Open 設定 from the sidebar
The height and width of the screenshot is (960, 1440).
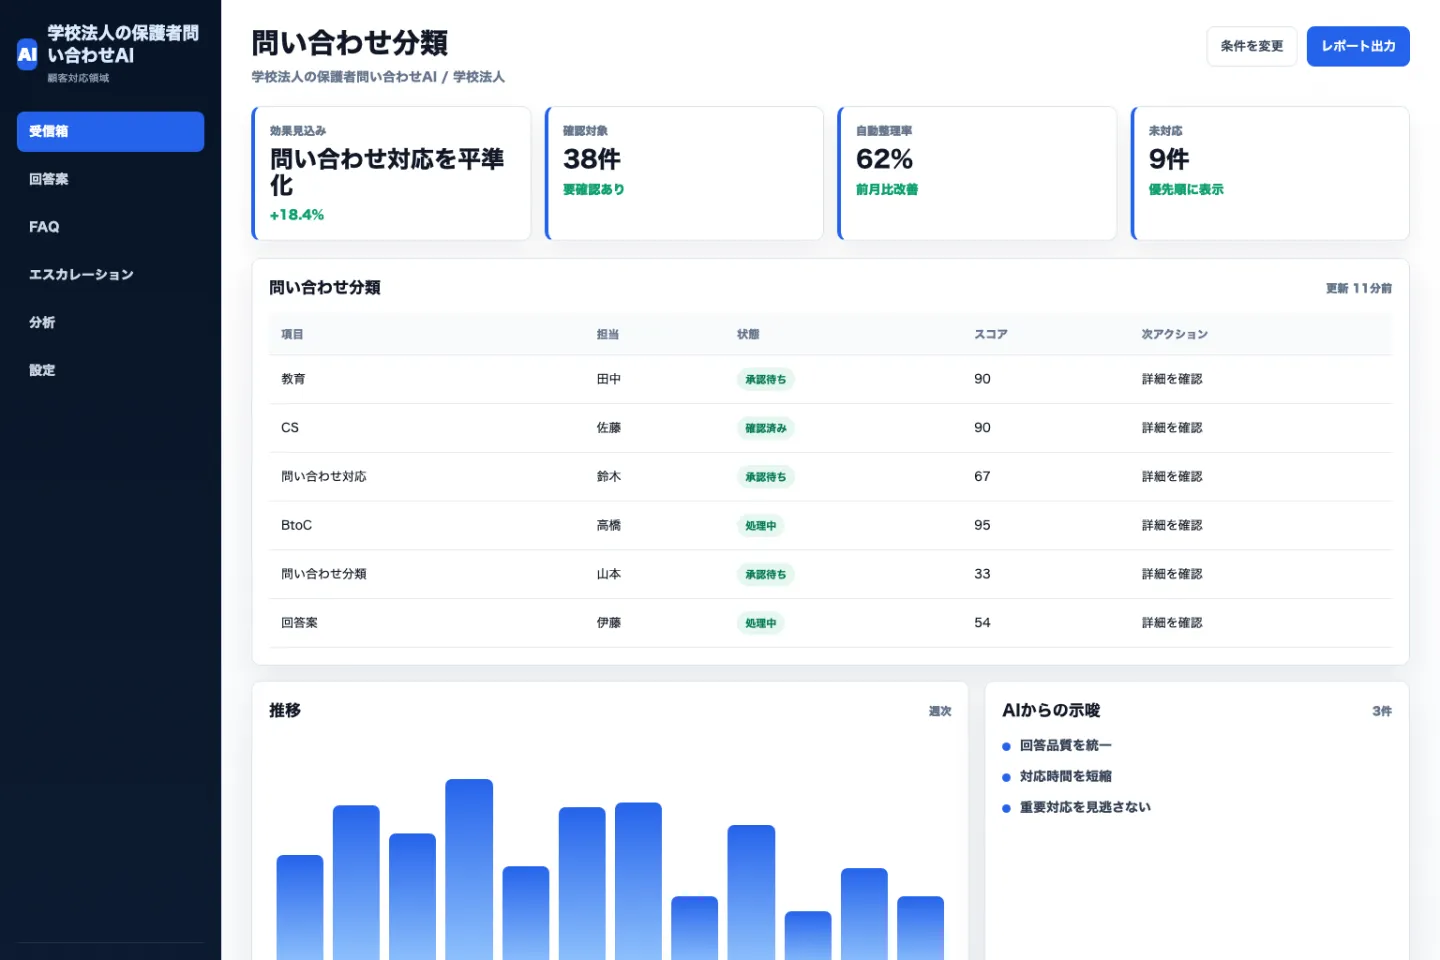[x=110, y=370]
